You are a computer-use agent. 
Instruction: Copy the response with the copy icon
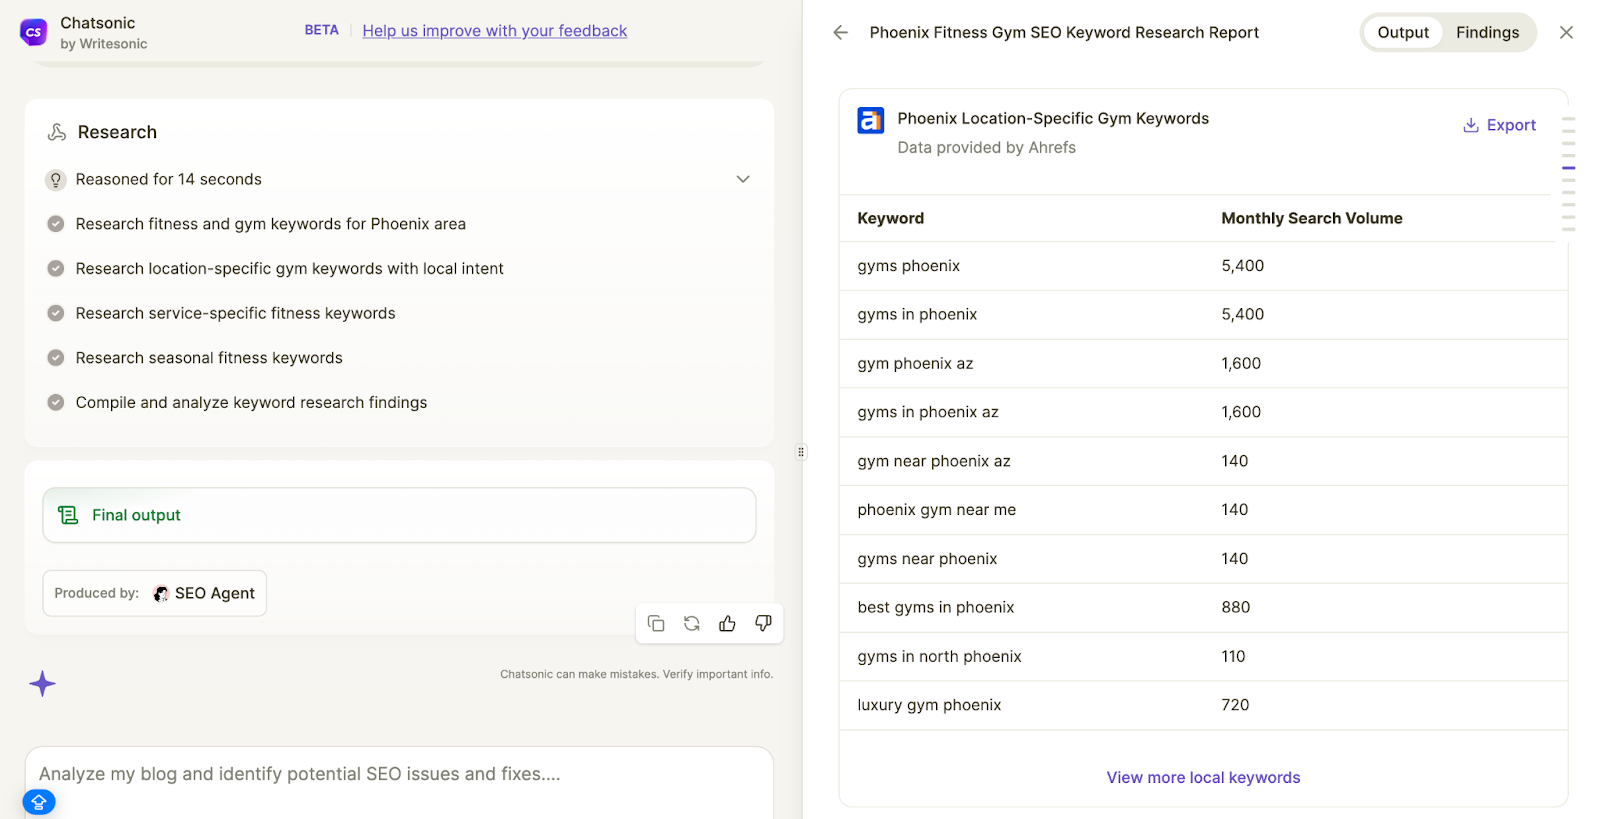click(x=656, y=623)
